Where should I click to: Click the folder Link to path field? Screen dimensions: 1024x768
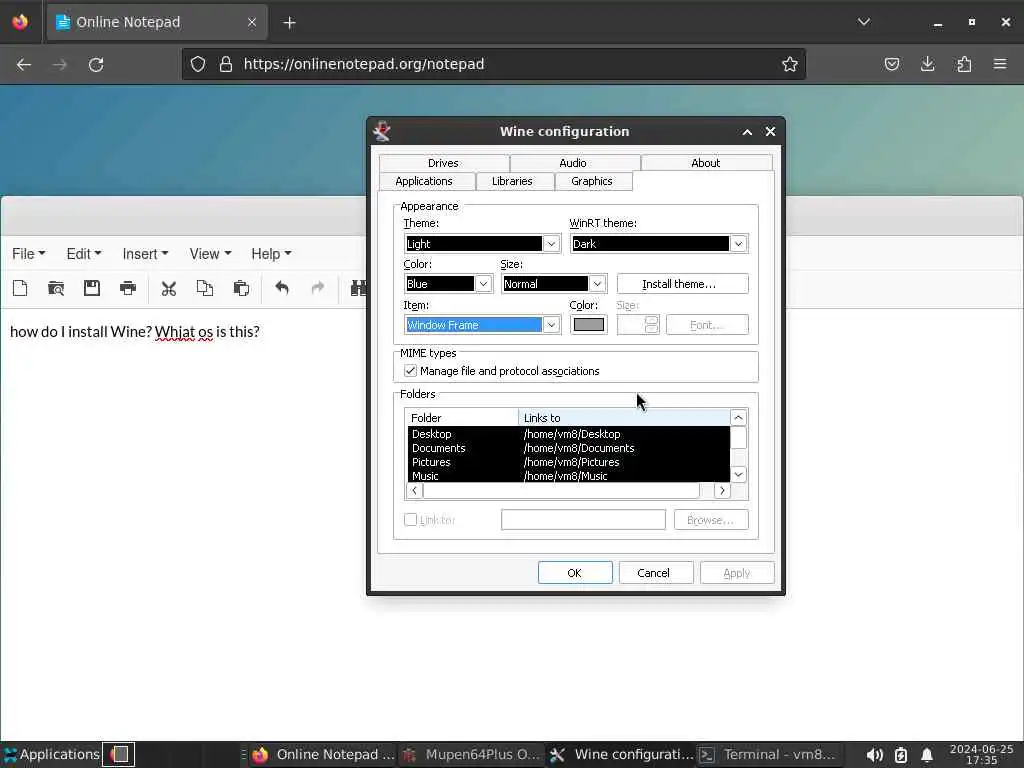tap(583, 520)
